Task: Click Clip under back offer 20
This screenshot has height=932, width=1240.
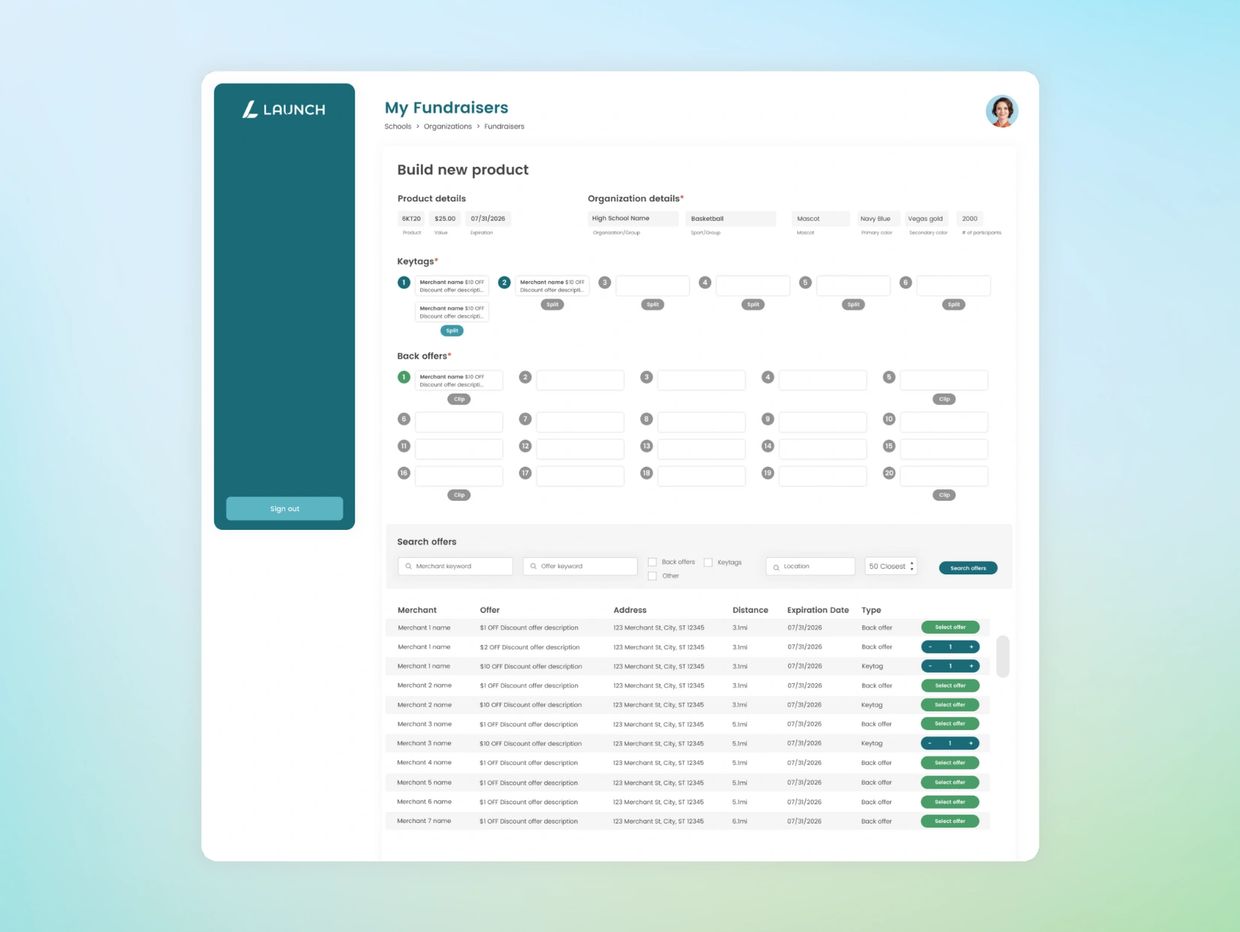Action: 944,495
